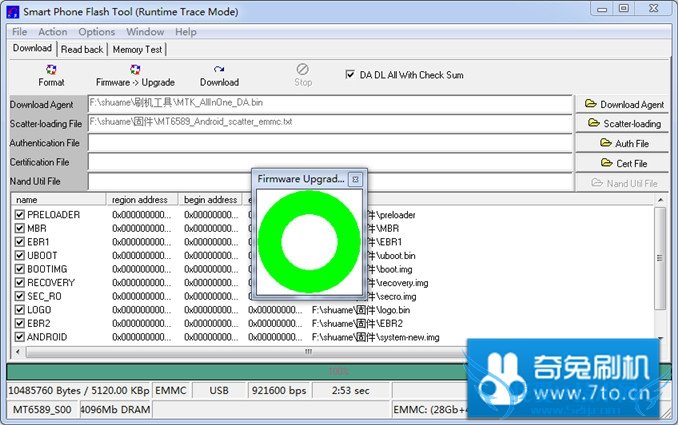This screenshot has width=678, height=425.
Task: Sort list by region address column
Action: tap(143, 200)
